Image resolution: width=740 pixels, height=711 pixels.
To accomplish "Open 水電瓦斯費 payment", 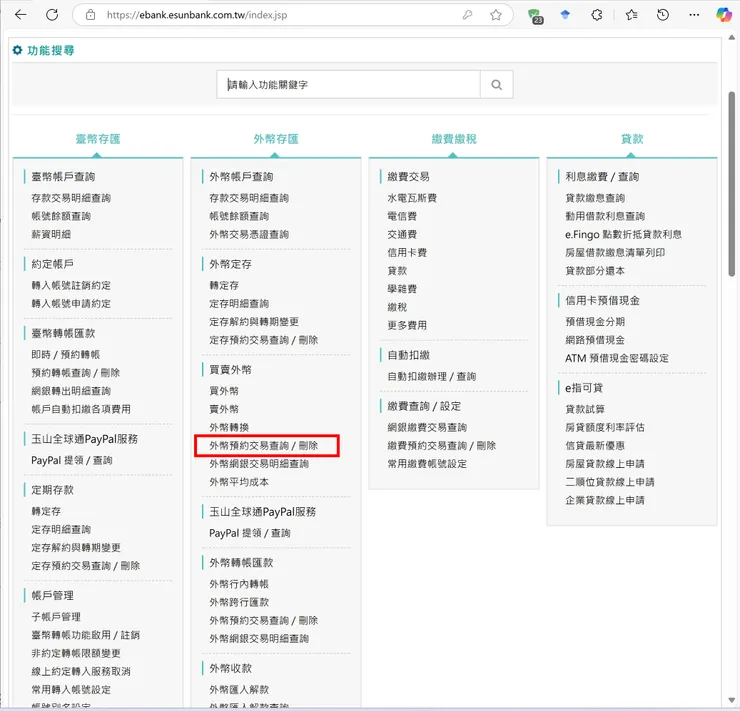I will point(412,198).
